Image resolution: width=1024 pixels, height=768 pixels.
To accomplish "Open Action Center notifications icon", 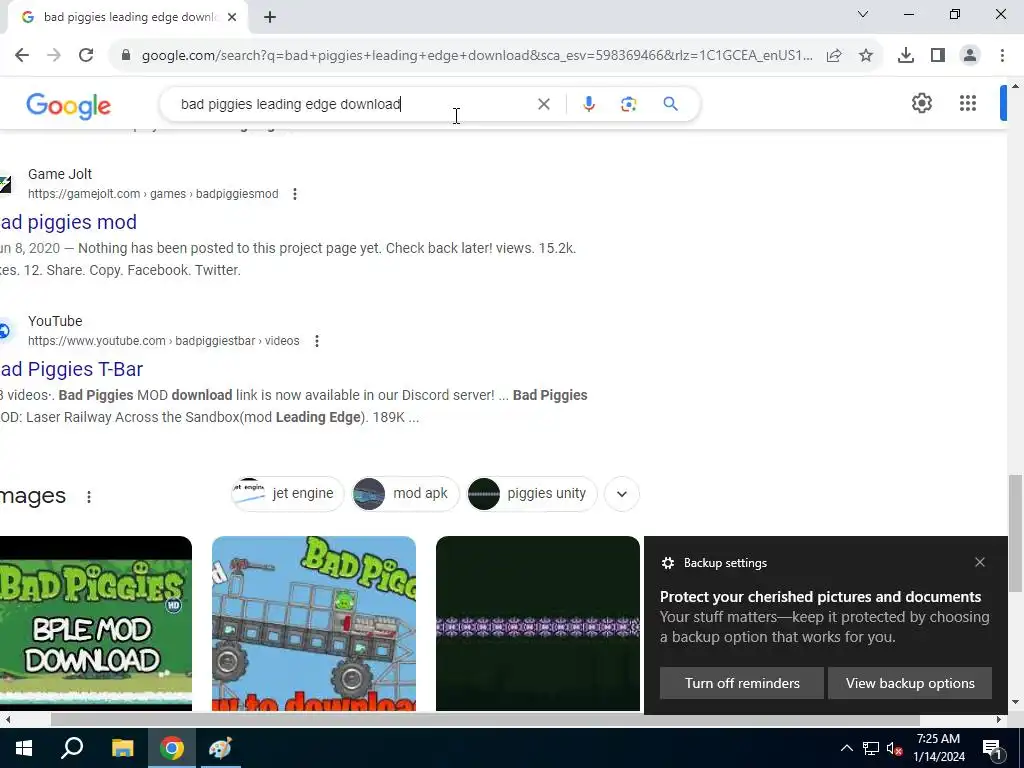I will [992, 749].
